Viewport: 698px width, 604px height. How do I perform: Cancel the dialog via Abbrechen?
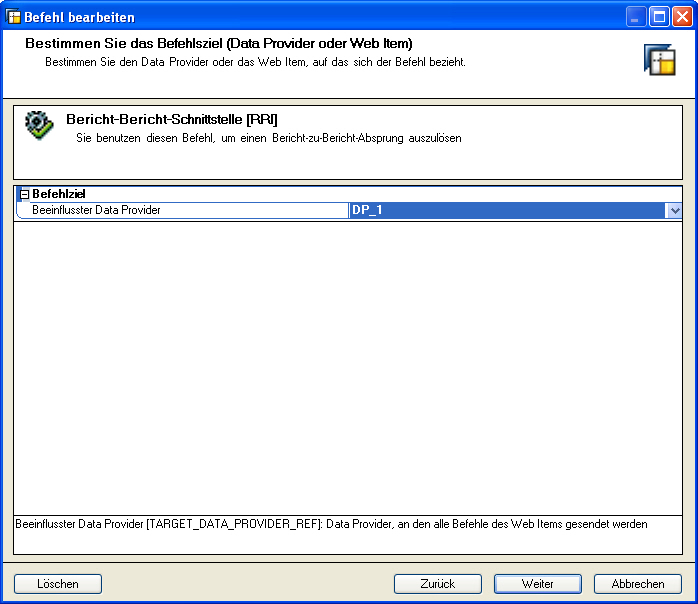[x=637, y=584]
